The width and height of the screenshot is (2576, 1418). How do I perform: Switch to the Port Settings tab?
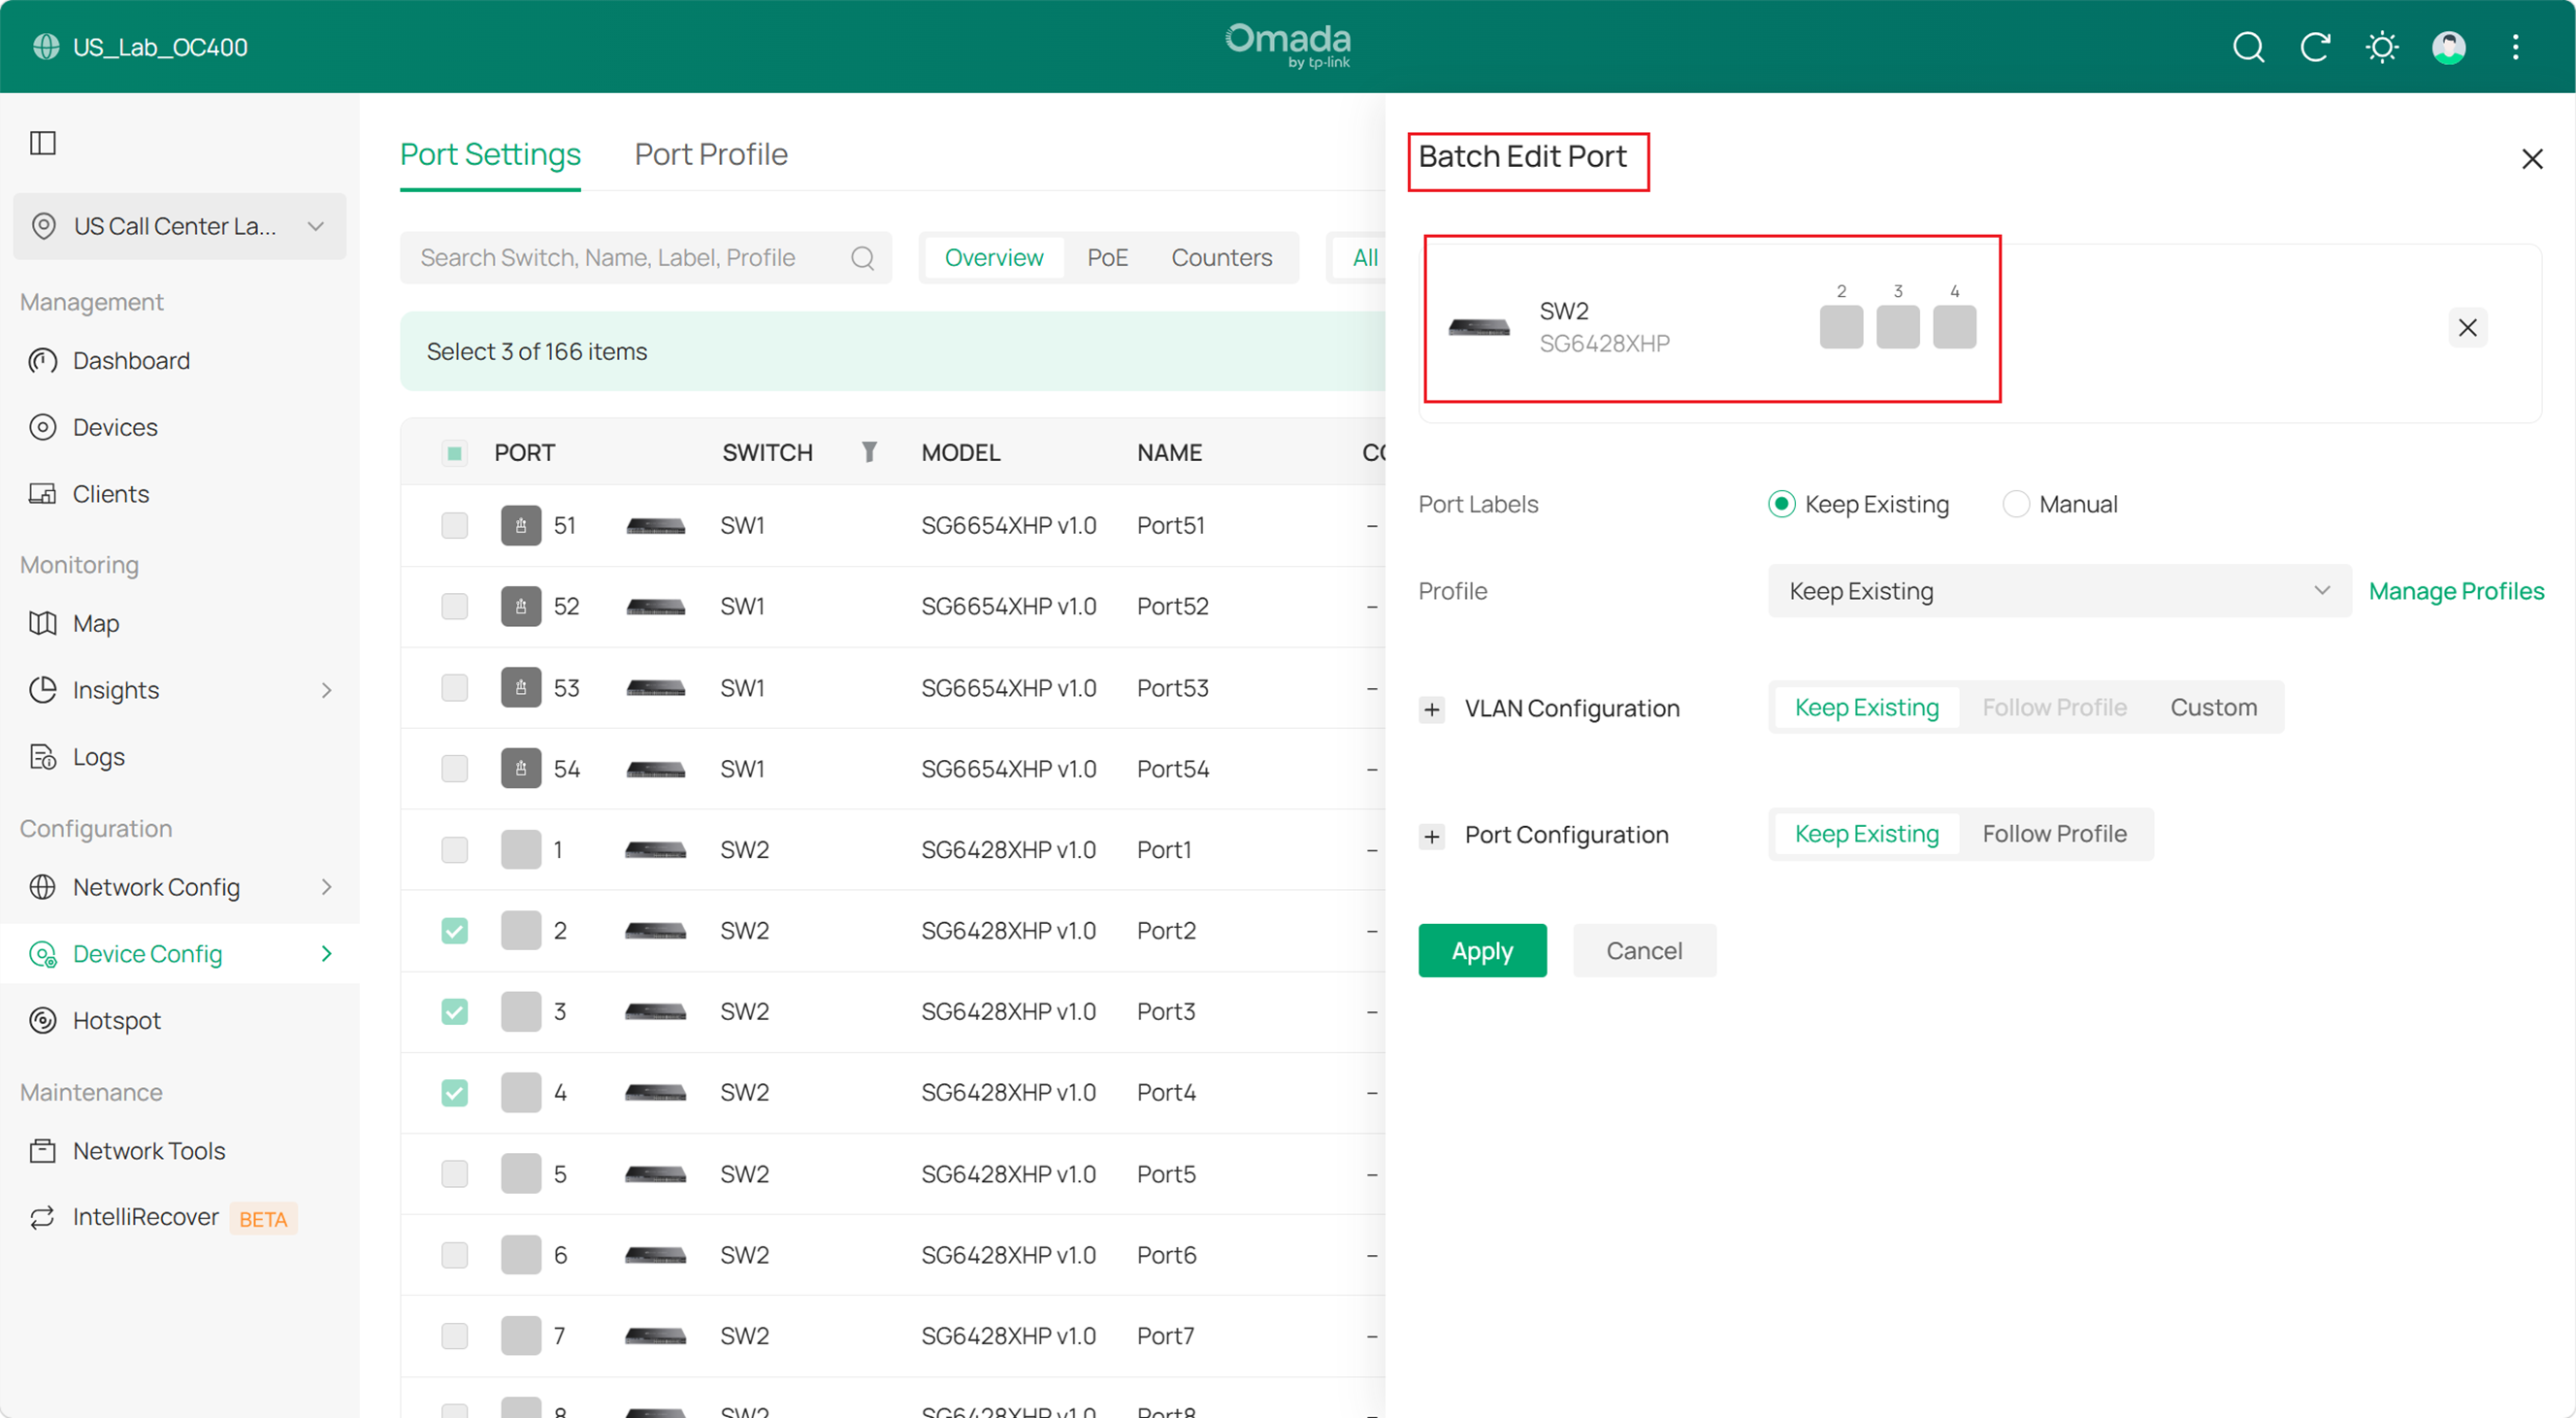click(490, 155)
